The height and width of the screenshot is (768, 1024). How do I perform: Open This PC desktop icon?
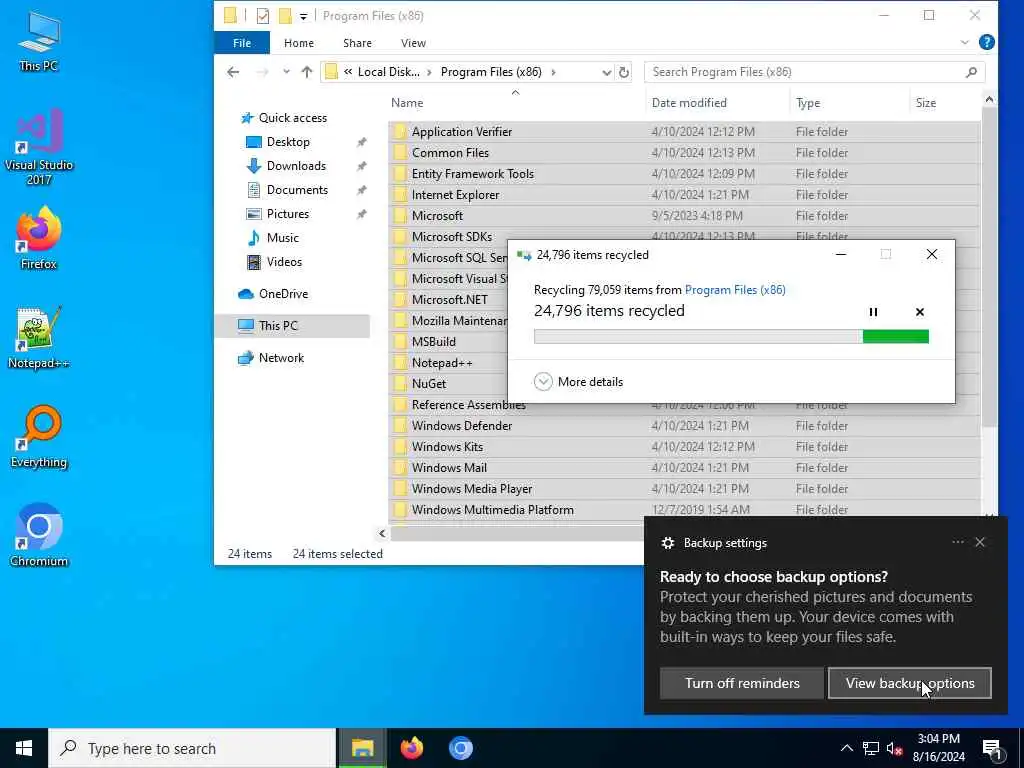pos(39,40)
